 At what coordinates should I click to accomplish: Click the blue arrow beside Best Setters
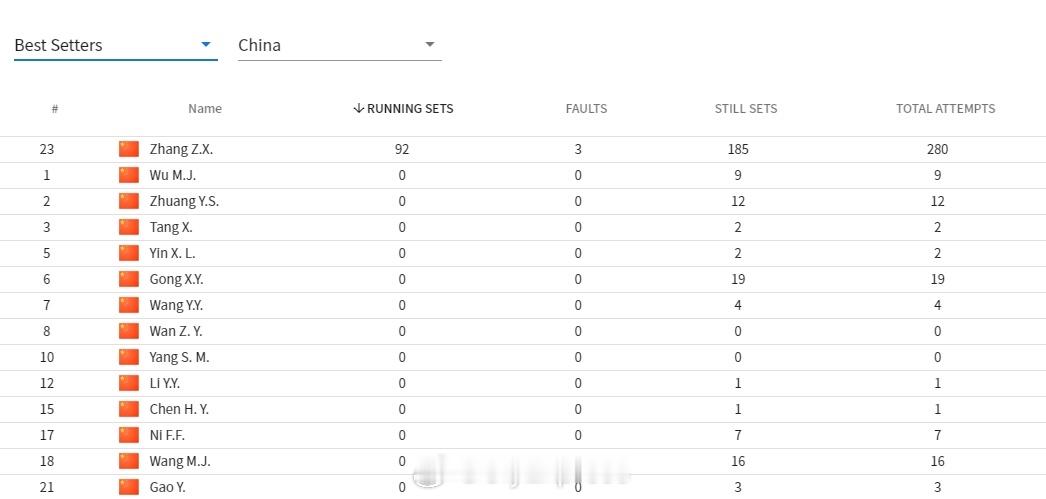pos(205,45)
